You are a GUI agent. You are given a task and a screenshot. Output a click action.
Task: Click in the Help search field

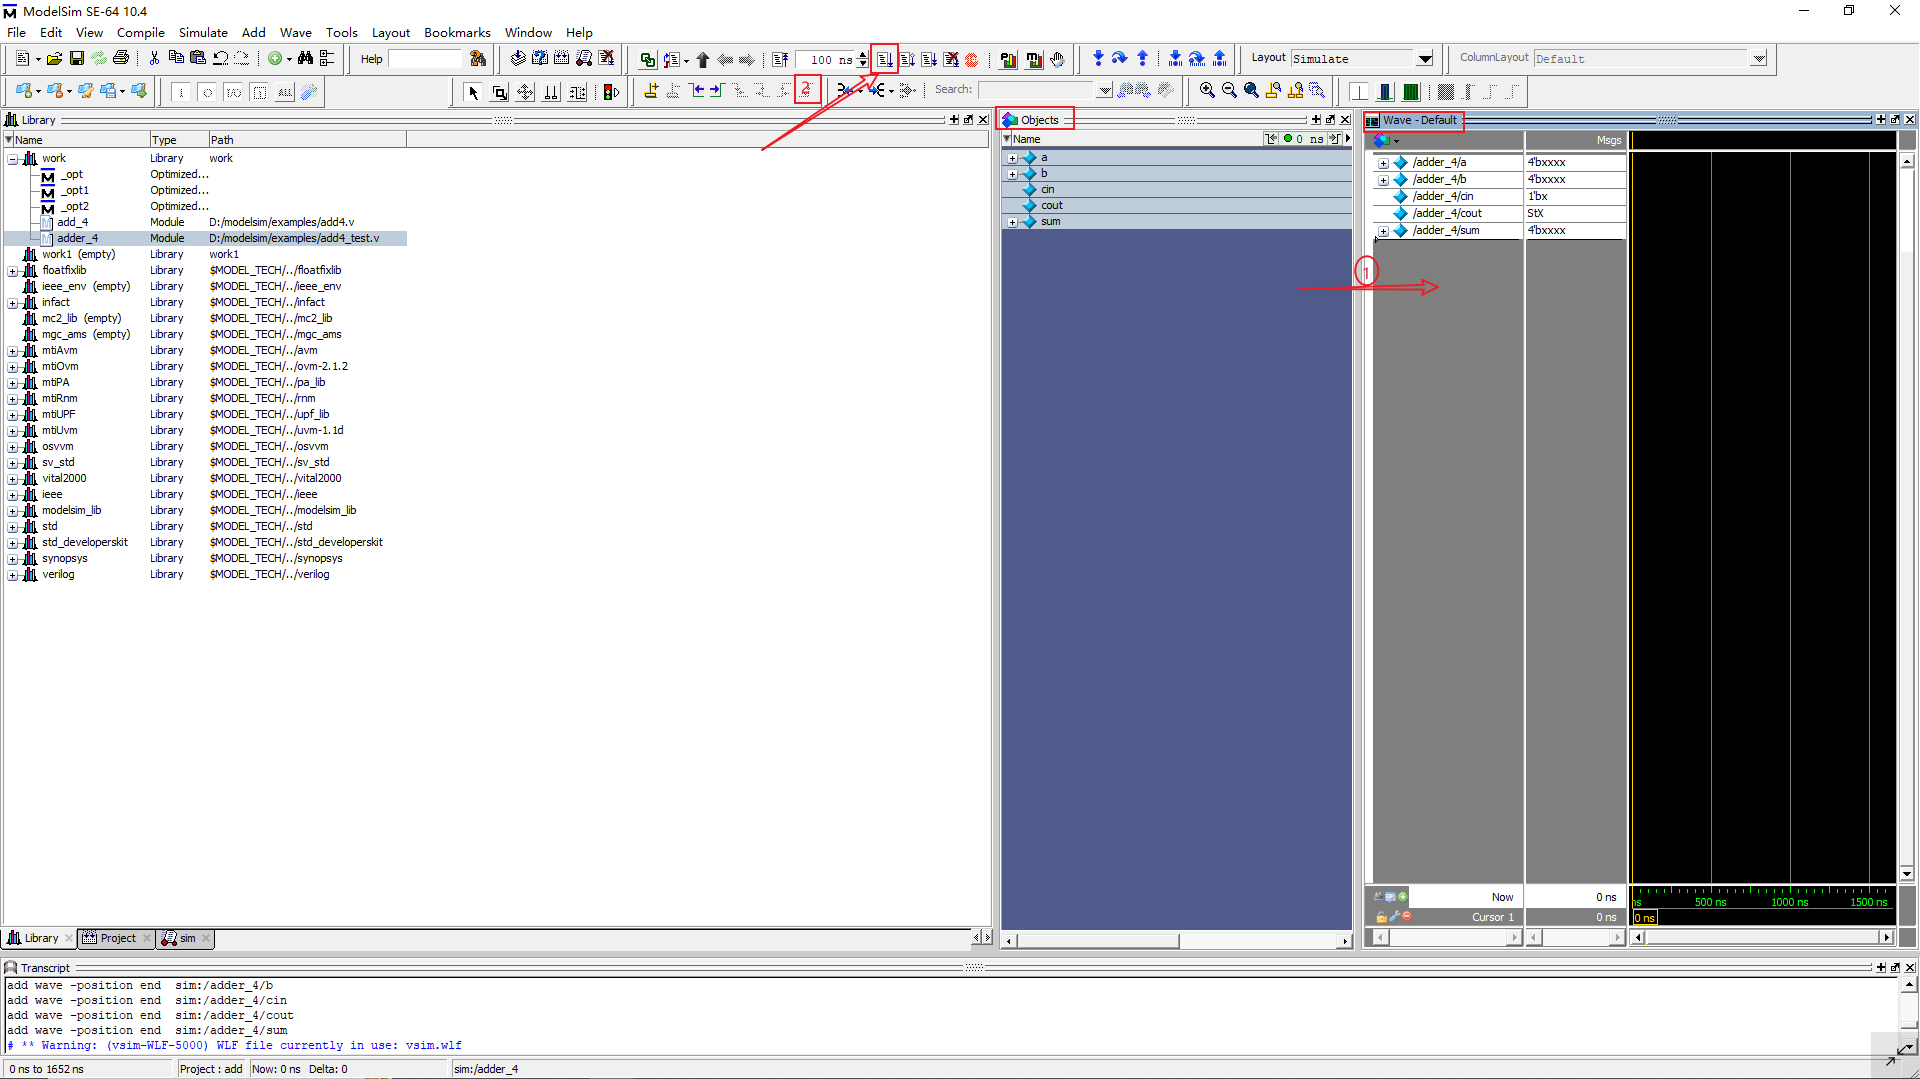[425, 59]
